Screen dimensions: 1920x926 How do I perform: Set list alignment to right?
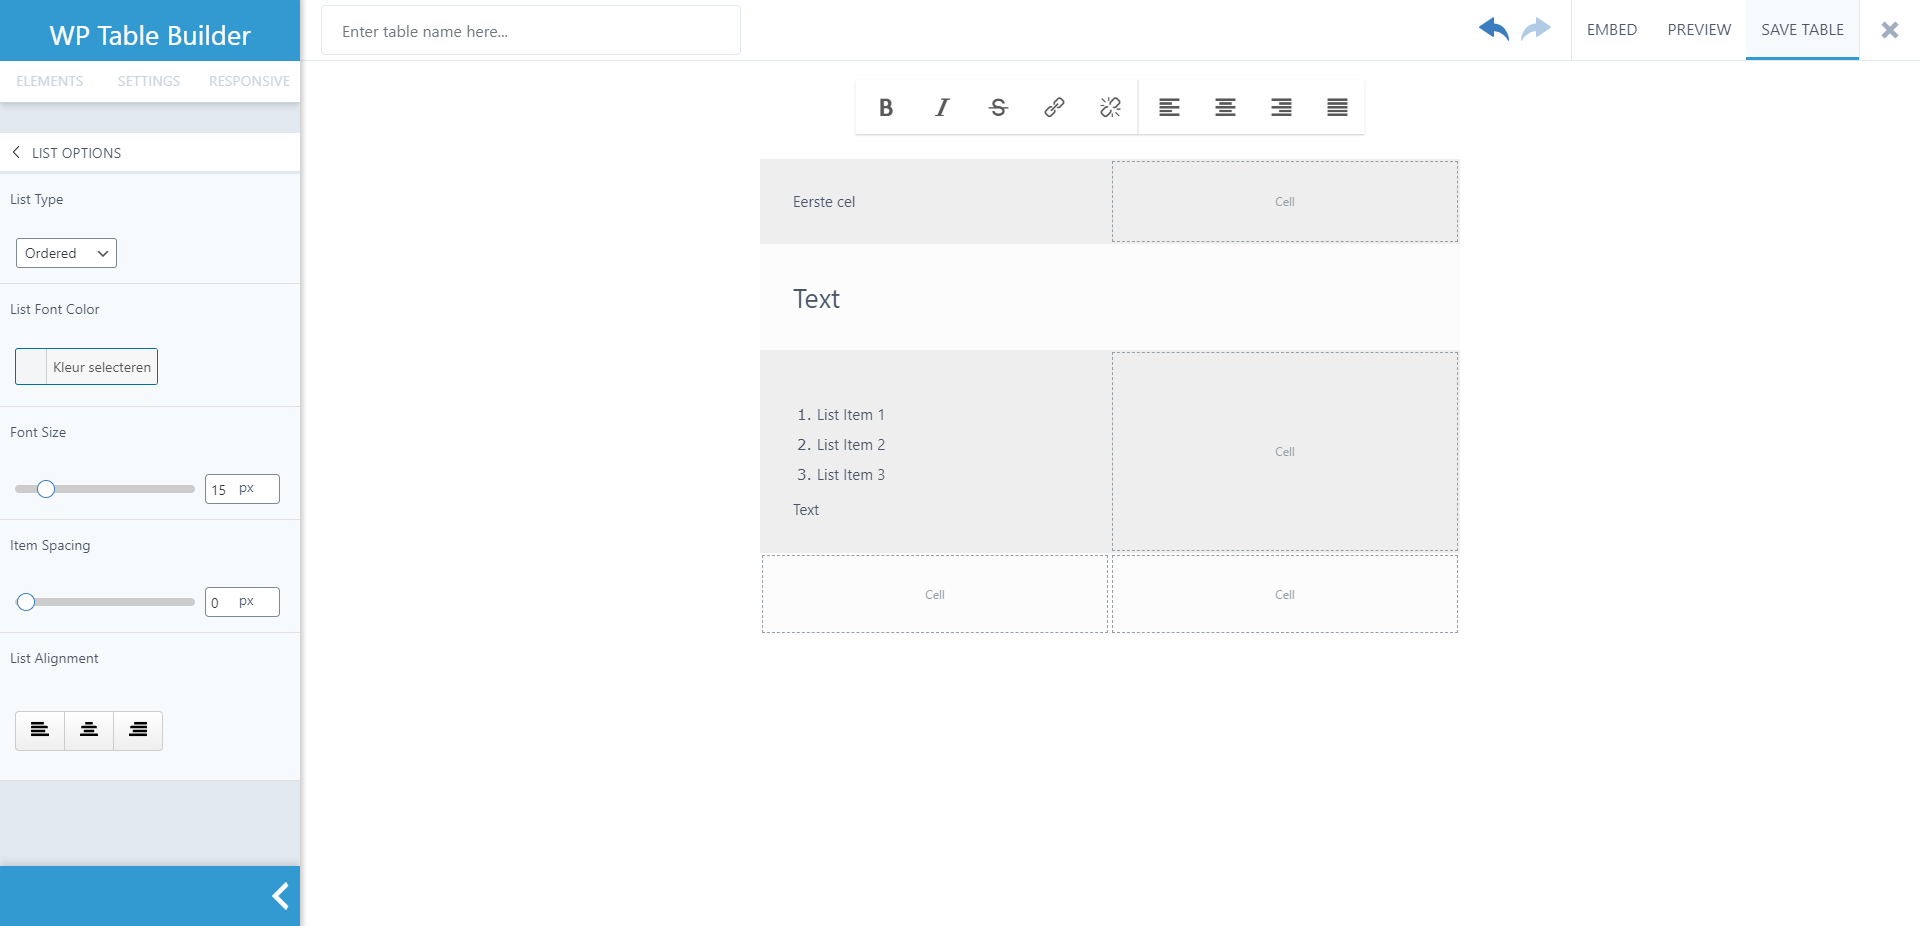[138, 730]
